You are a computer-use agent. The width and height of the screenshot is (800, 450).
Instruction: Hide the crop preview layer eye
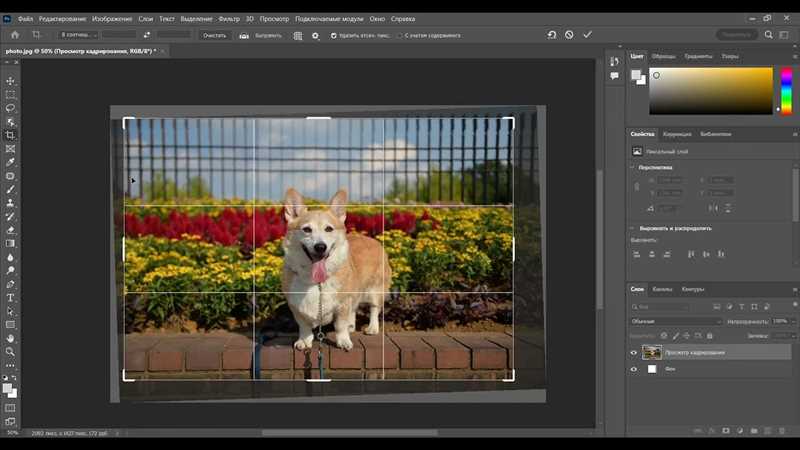tap(634, 353)
